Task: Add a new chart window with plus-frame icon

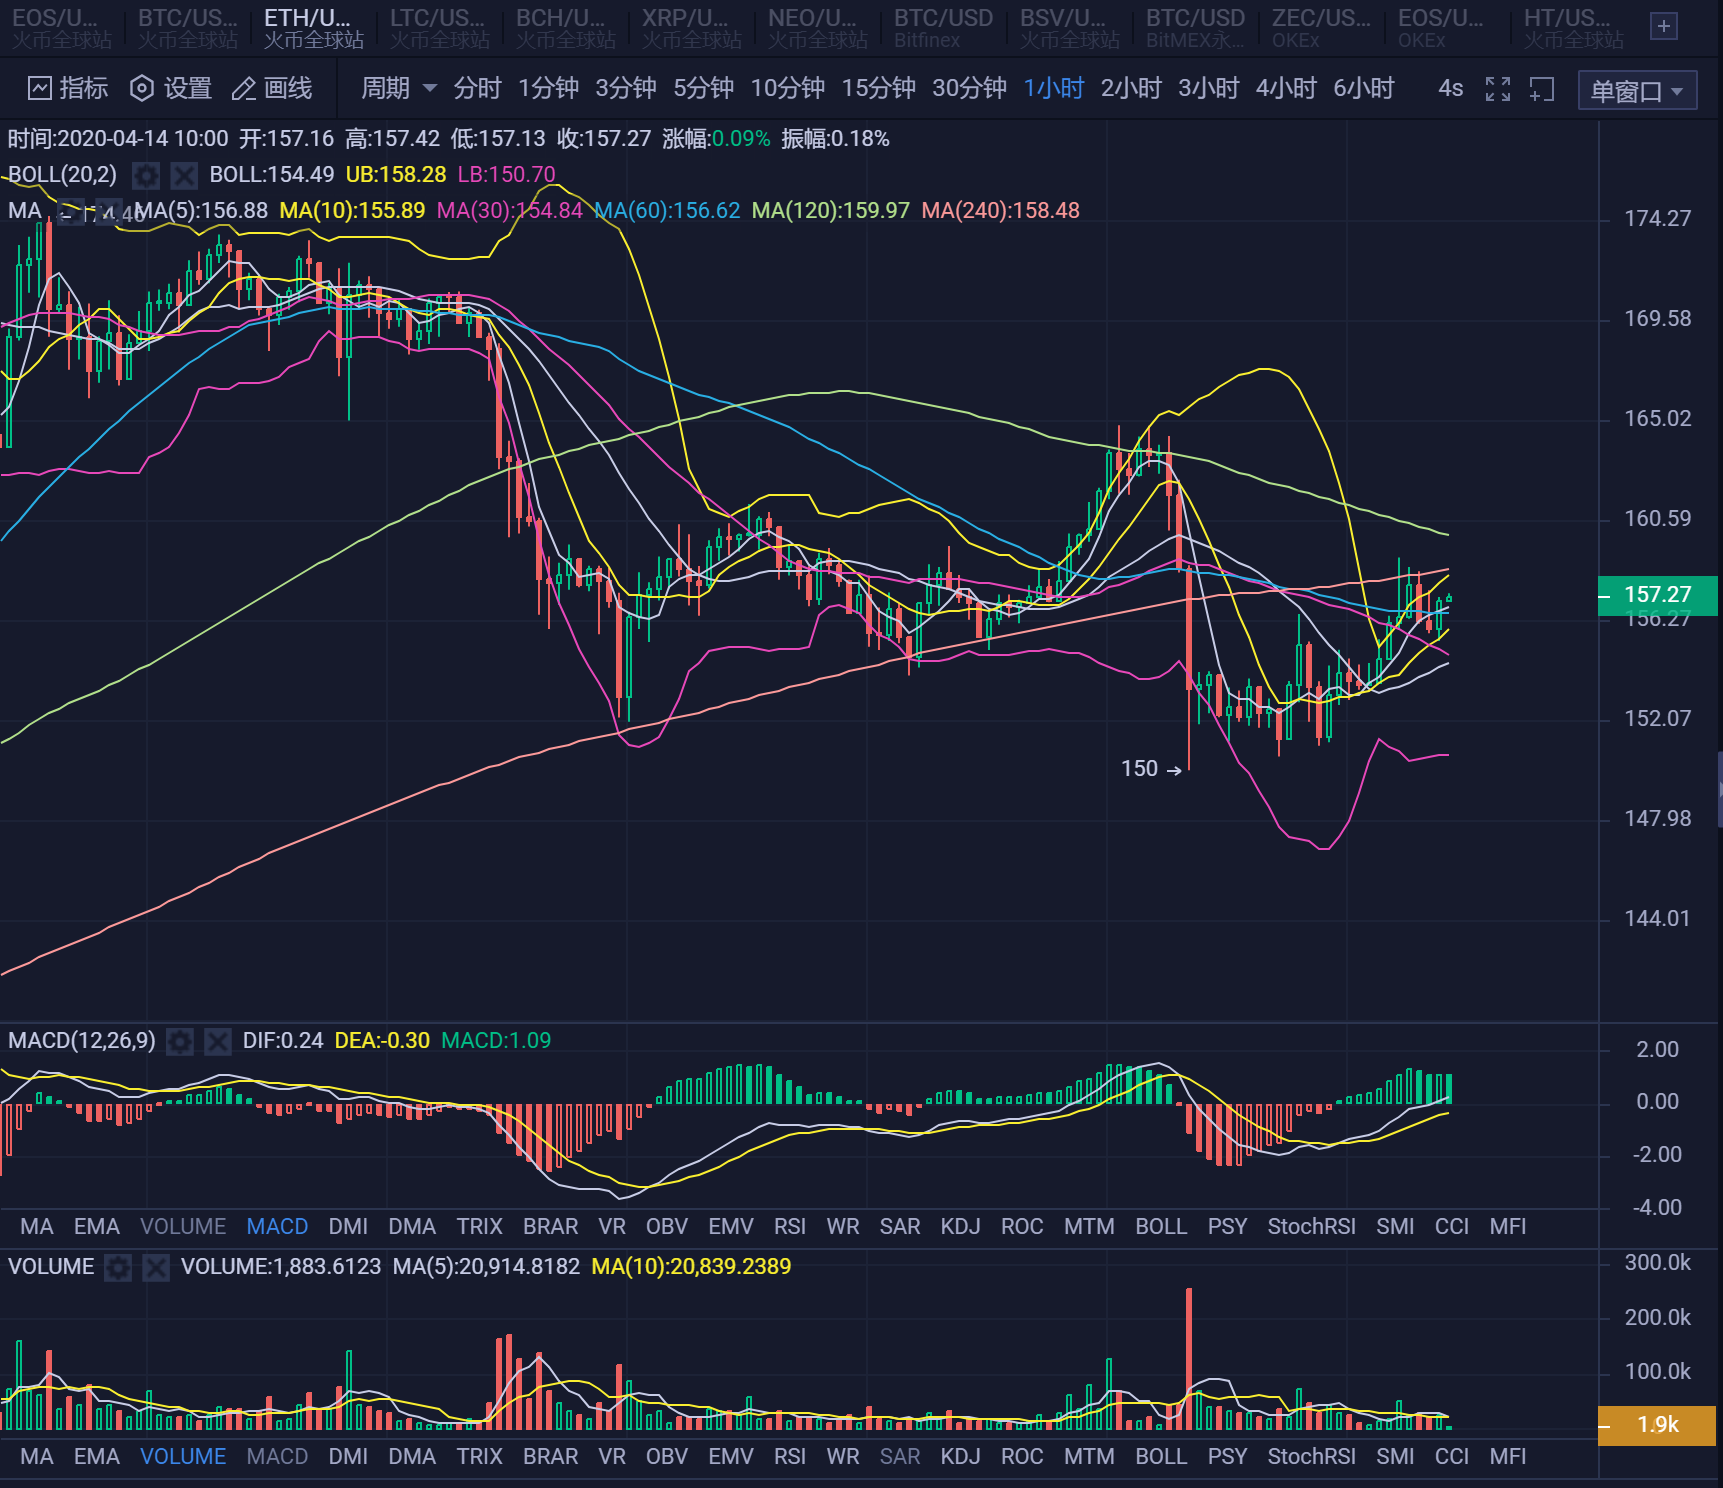Action: click(x=1542, y=89)
